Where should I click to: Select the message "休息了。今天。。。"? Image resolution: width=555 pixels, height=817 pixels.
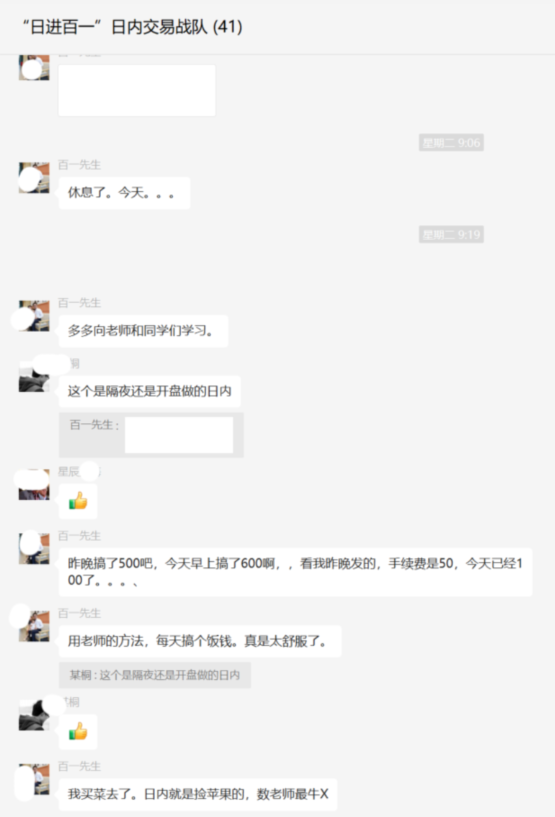(124, 193)
